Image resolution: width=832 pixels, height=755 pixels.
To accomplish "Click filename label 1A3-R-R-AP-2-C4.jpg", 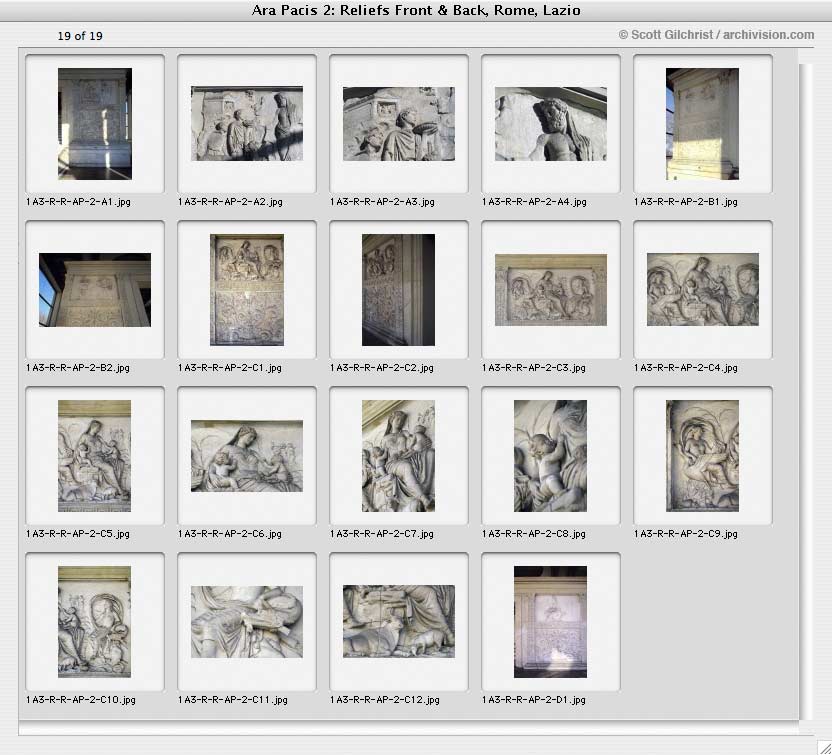I will pos(686,368).
